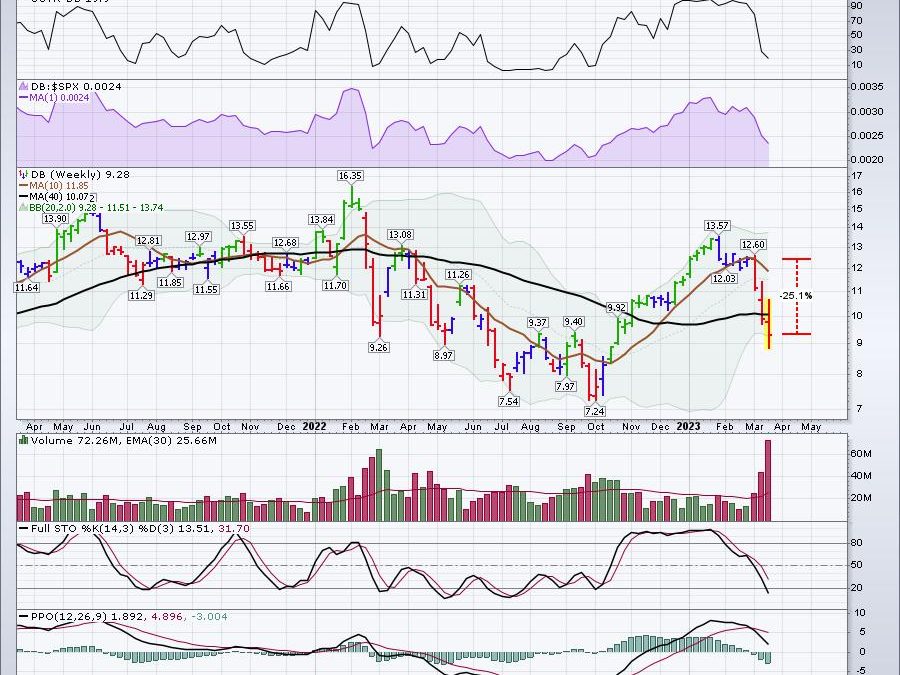Select the 11.29 low price annotation
Screen dimensions: 900x675
tap(141, 295)
